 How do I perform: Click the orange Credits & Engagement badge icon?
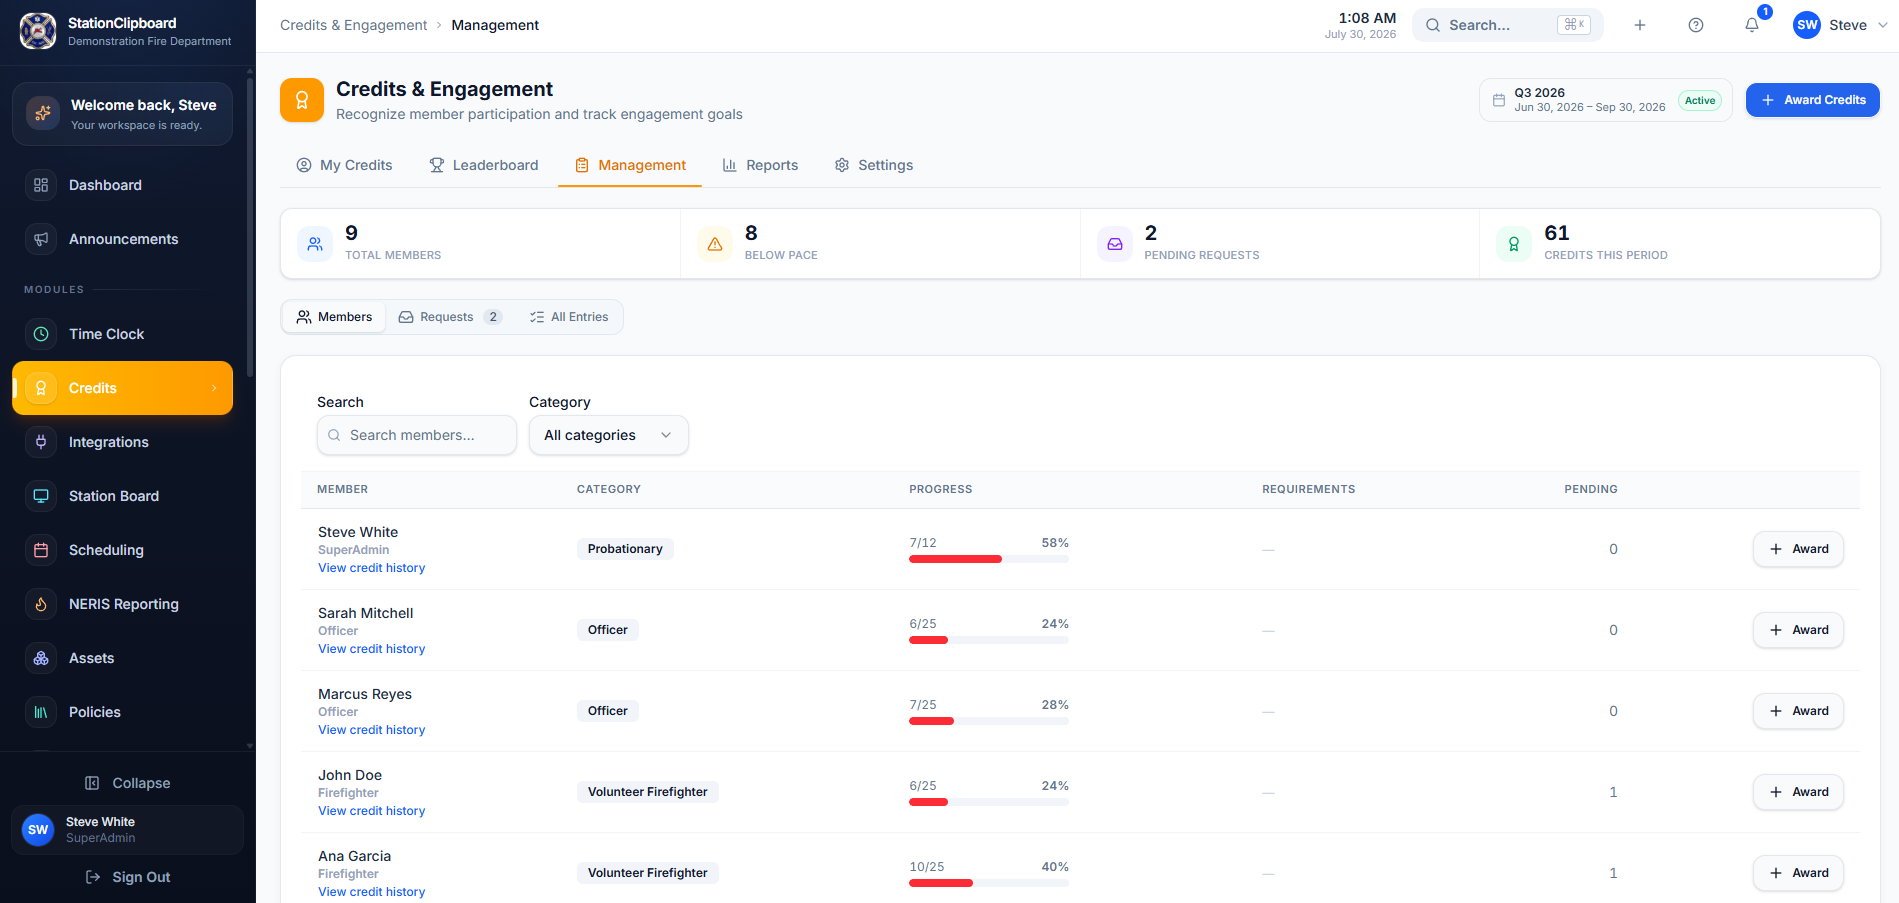(x=302, y=100)
